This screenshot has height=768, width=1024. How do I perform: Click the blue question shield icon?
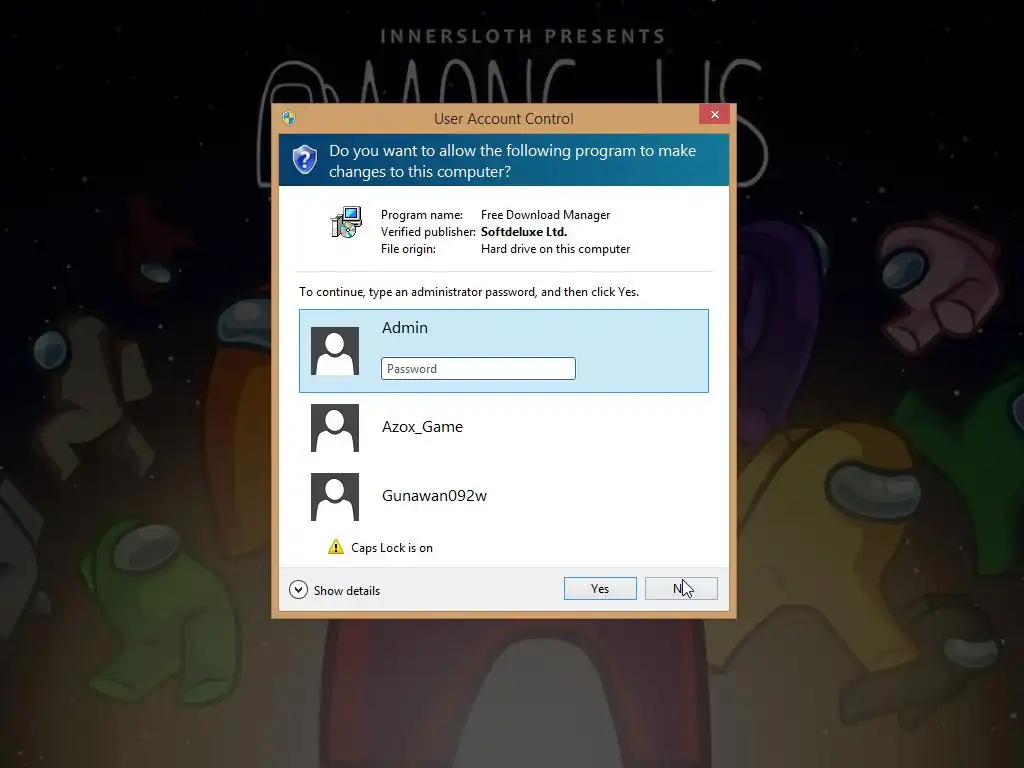(304, 160)
